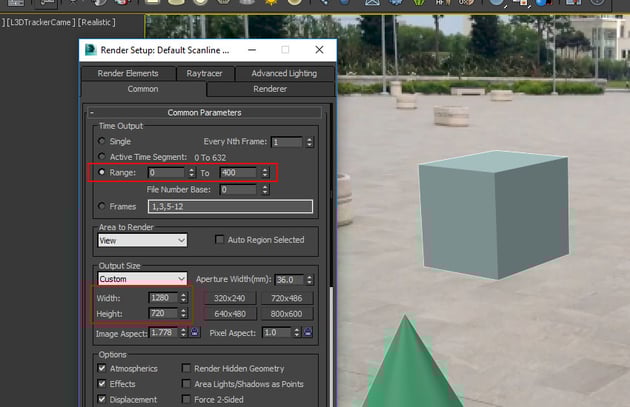Enable Auto Region Selected checkbox
The height and width of the screenshot is (407, 630).
[x=219, y=240]
